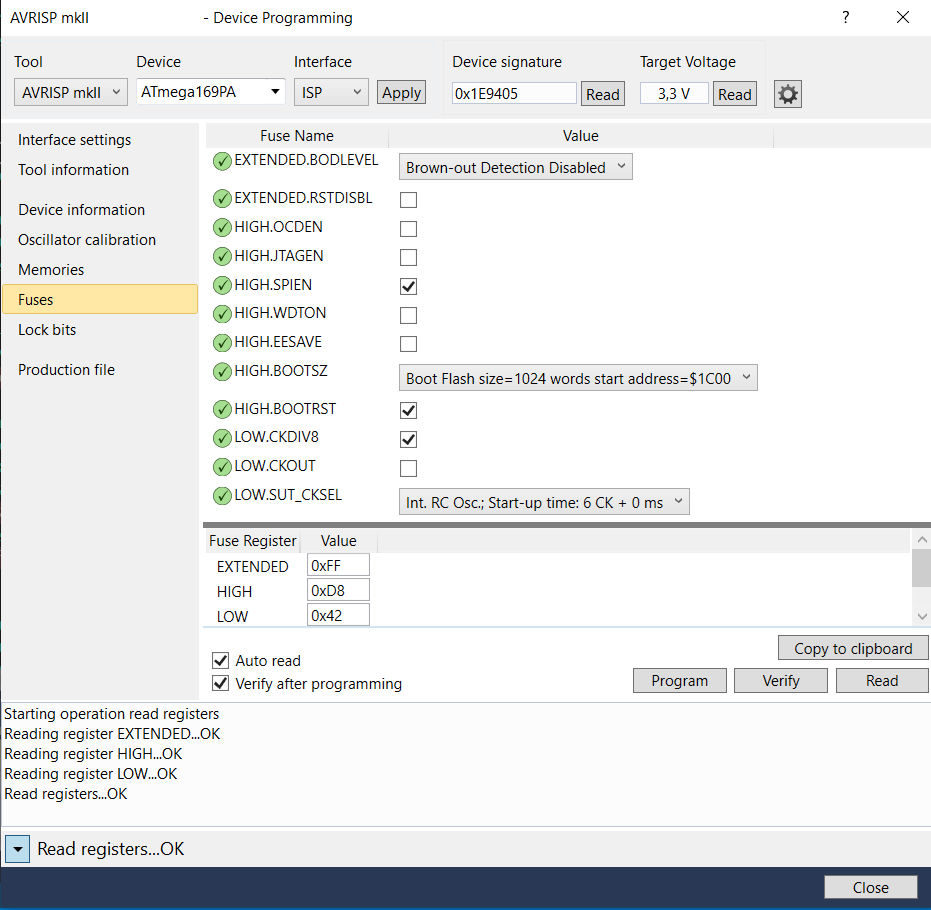Uncheck the LOW.CKDIV8 fuse
Image resolution: width=931 pixels, height=910 pixels.
pos(408,439)
